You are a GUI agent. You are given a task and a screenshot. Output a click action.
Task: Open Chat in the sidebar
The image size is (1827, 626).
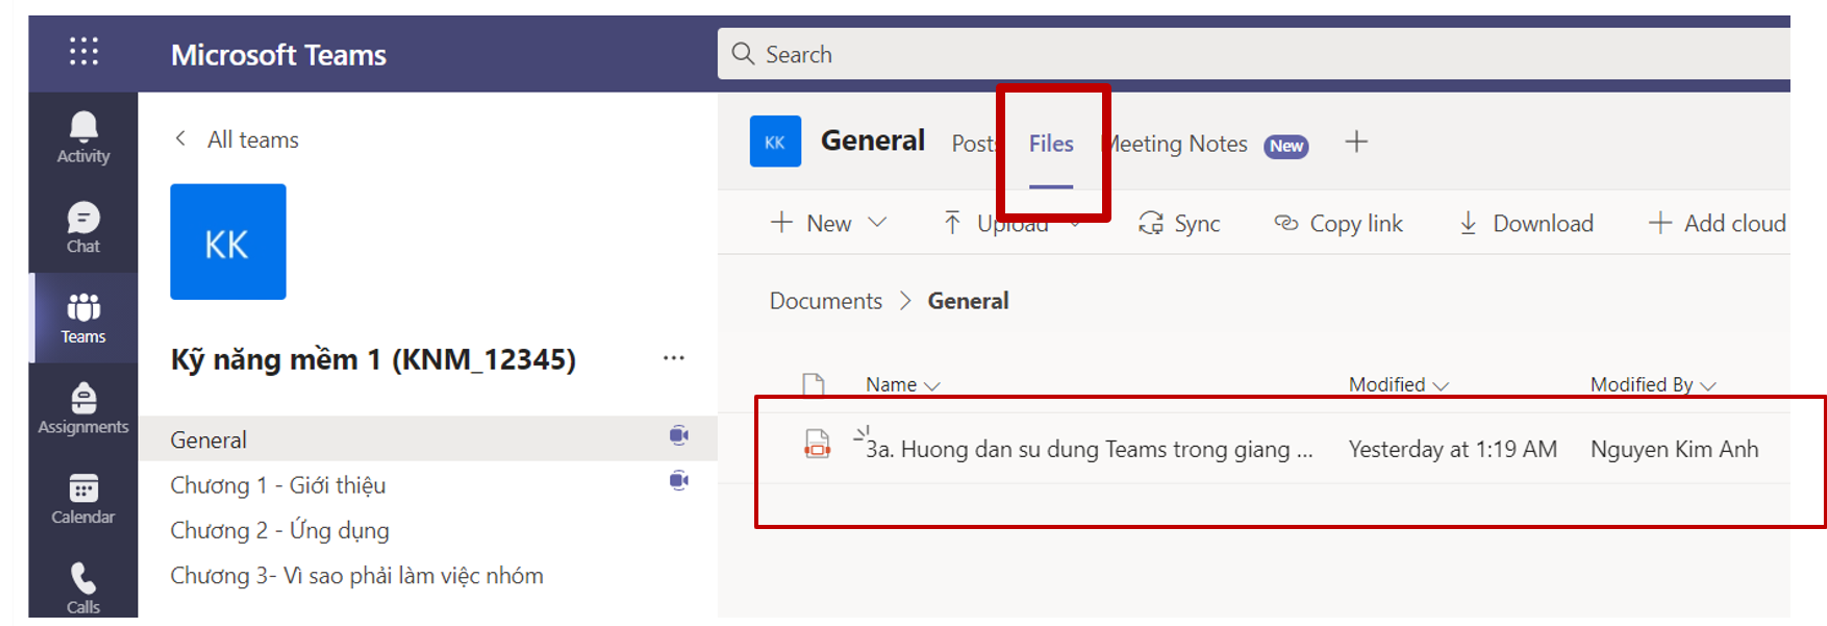(x=83, y=228)
